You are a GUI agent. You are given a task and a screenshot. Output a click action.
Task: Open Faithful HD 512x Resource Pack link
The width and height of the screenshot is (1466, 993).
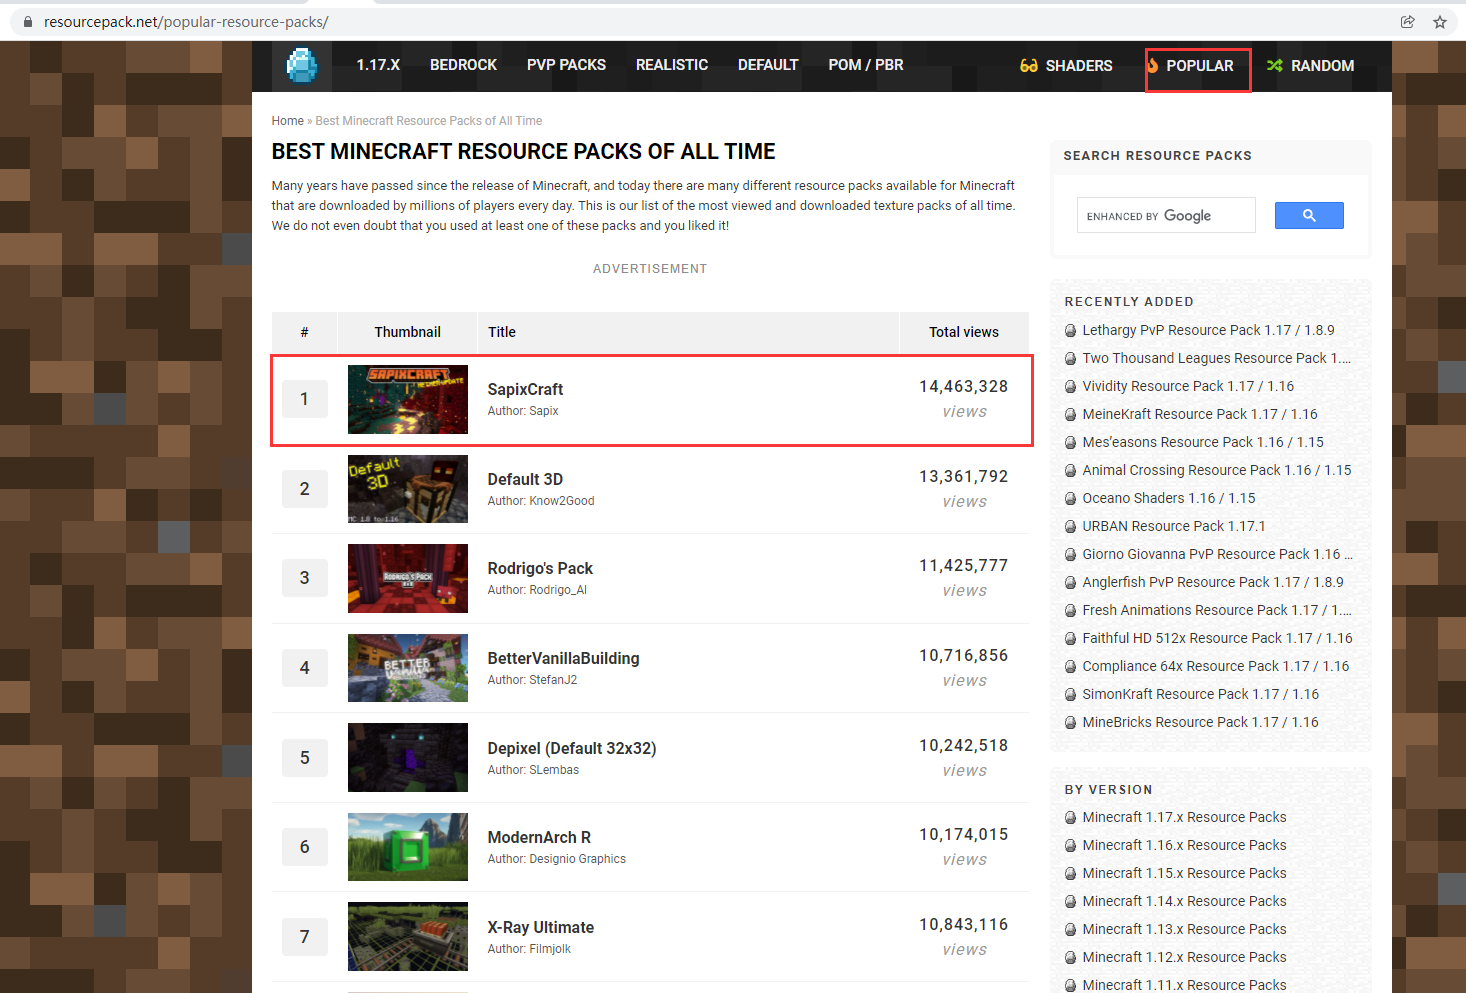(1217, 638)
